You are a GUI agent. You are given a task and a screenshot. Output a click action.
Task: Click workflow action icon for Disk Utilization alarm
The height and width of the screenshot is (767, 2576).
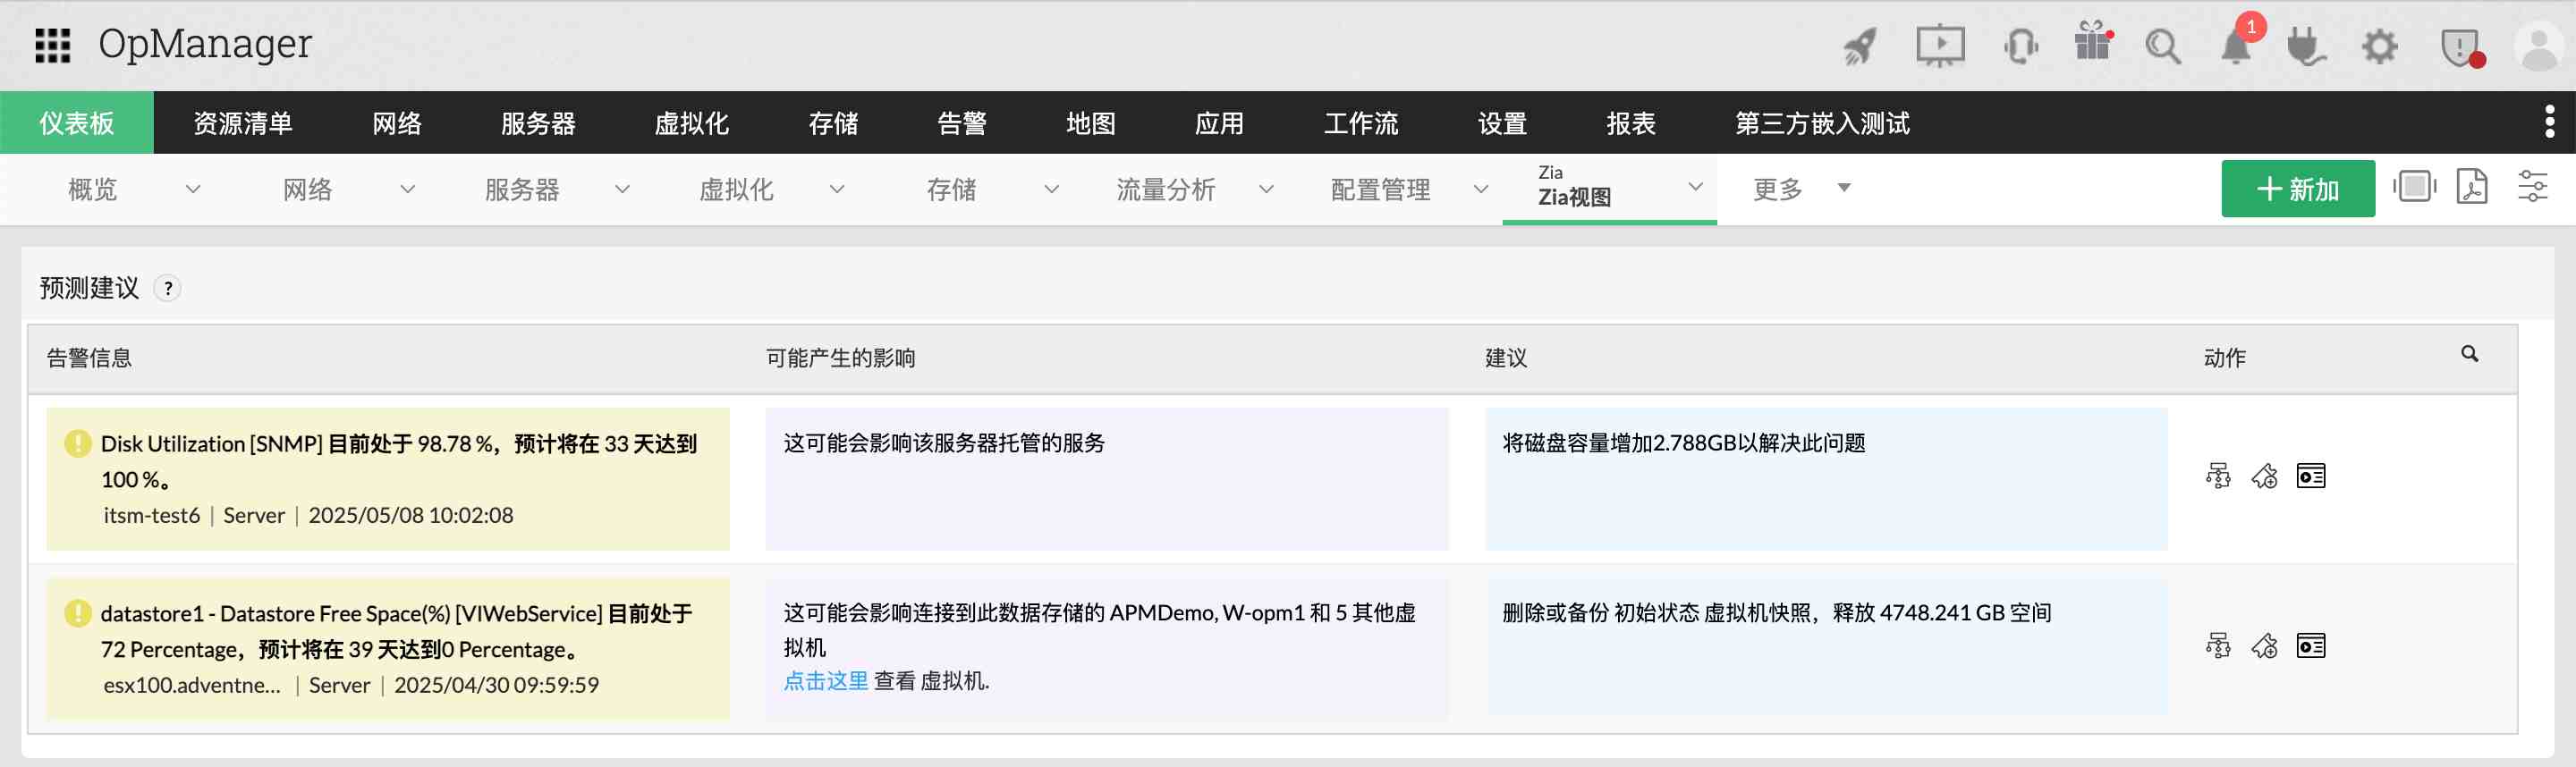(2218, 476)
